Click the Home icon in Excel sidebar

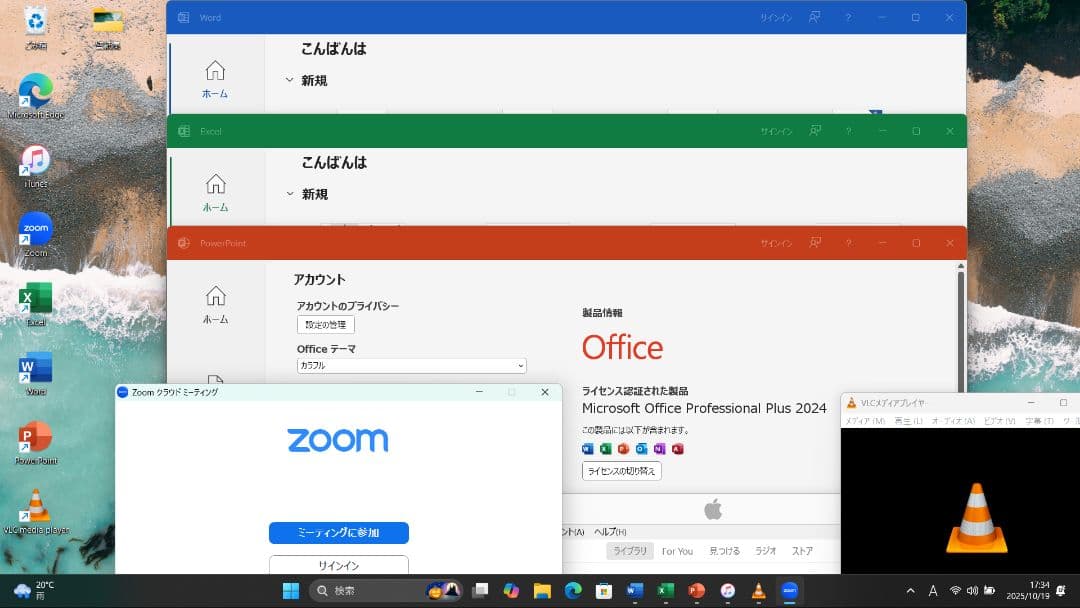pyautogui.click(x=215, y=191)
